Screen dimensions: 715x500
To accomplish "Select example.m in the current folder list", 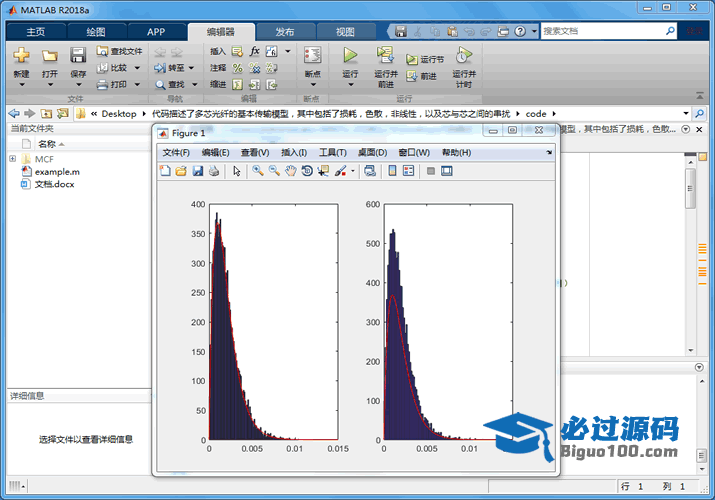I will tap(56, 172).
